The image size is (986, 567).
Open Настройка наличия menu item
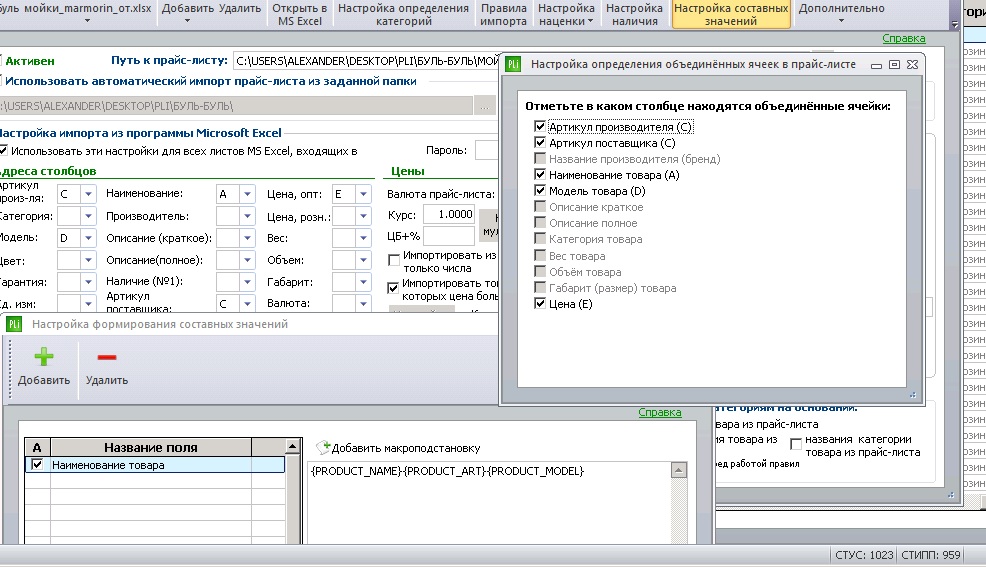pos(634,14)
